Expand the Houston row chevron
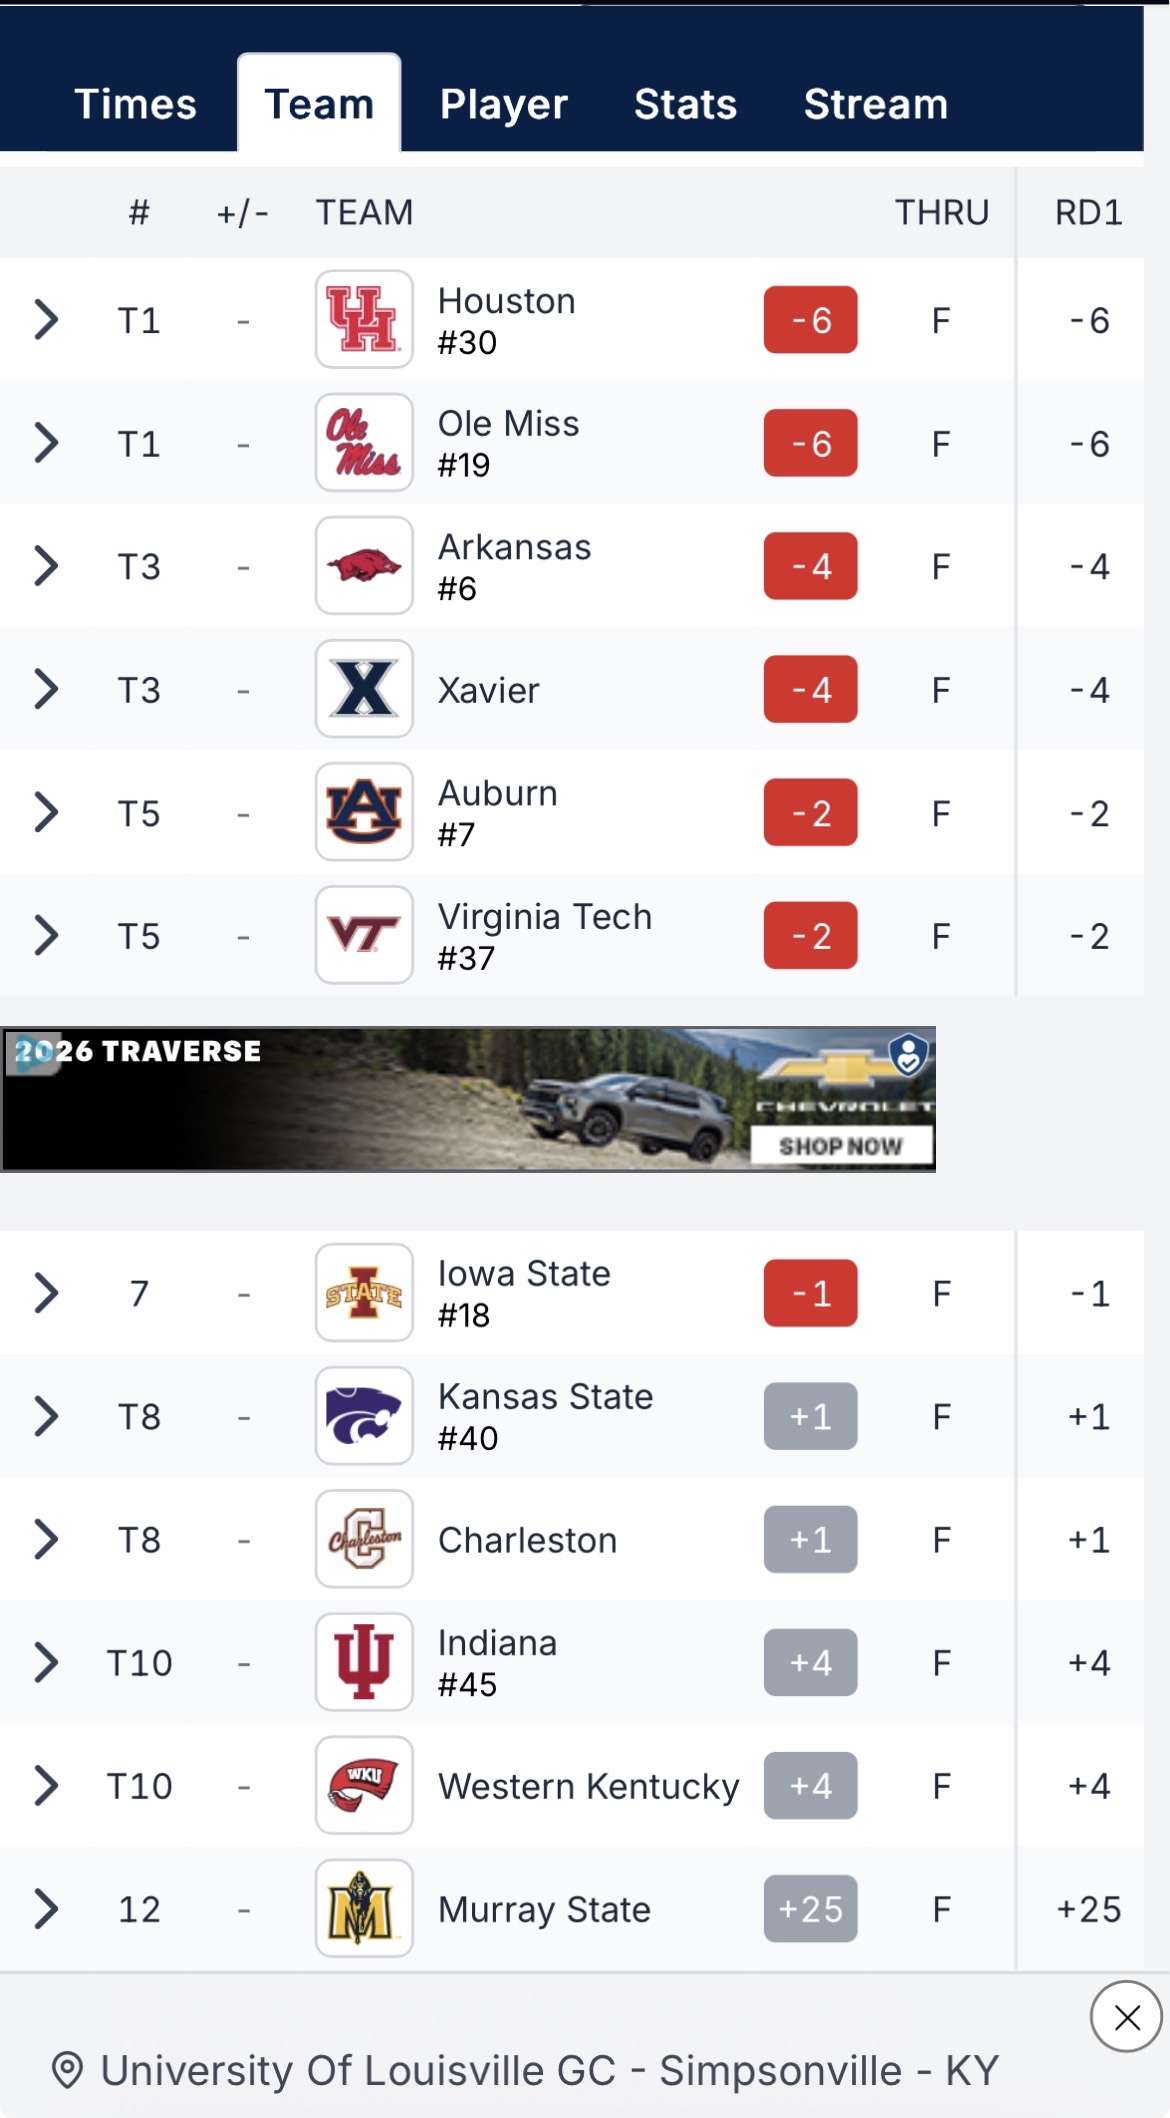 [x=46, y=320]
